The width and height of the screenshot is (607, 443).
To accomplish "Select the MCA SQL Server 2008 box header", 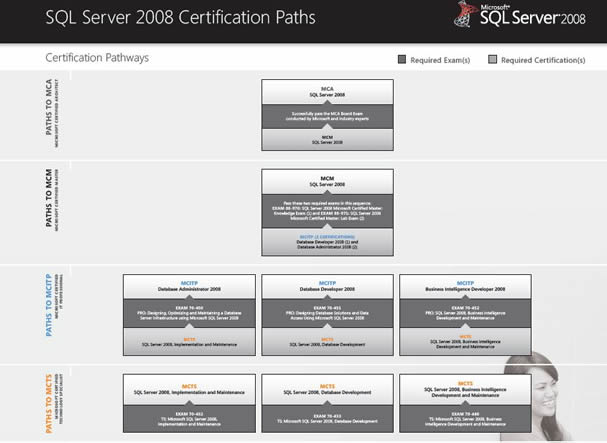I will click(x=328, y=92).
